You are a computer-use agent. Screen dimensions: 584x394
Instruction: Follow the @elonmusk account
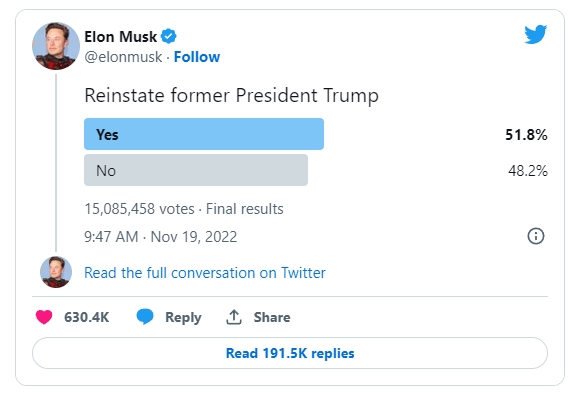click(197, 57)
